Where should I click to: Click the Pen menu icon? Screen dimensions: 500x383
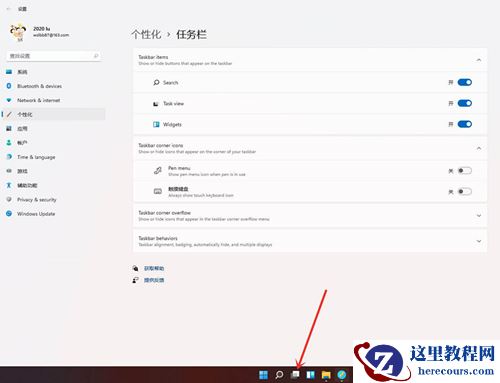[x=158, y=171]
